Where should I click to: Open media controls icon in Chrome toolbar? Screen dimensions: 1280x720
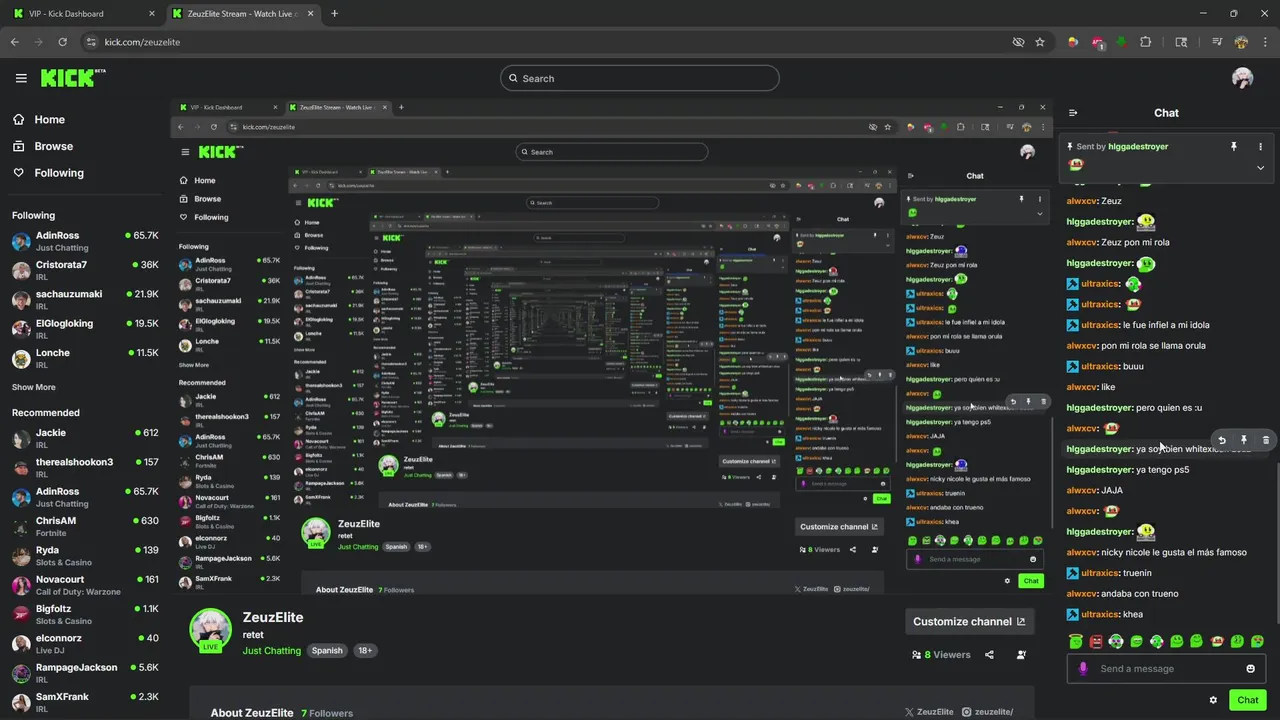[1217, 42]
